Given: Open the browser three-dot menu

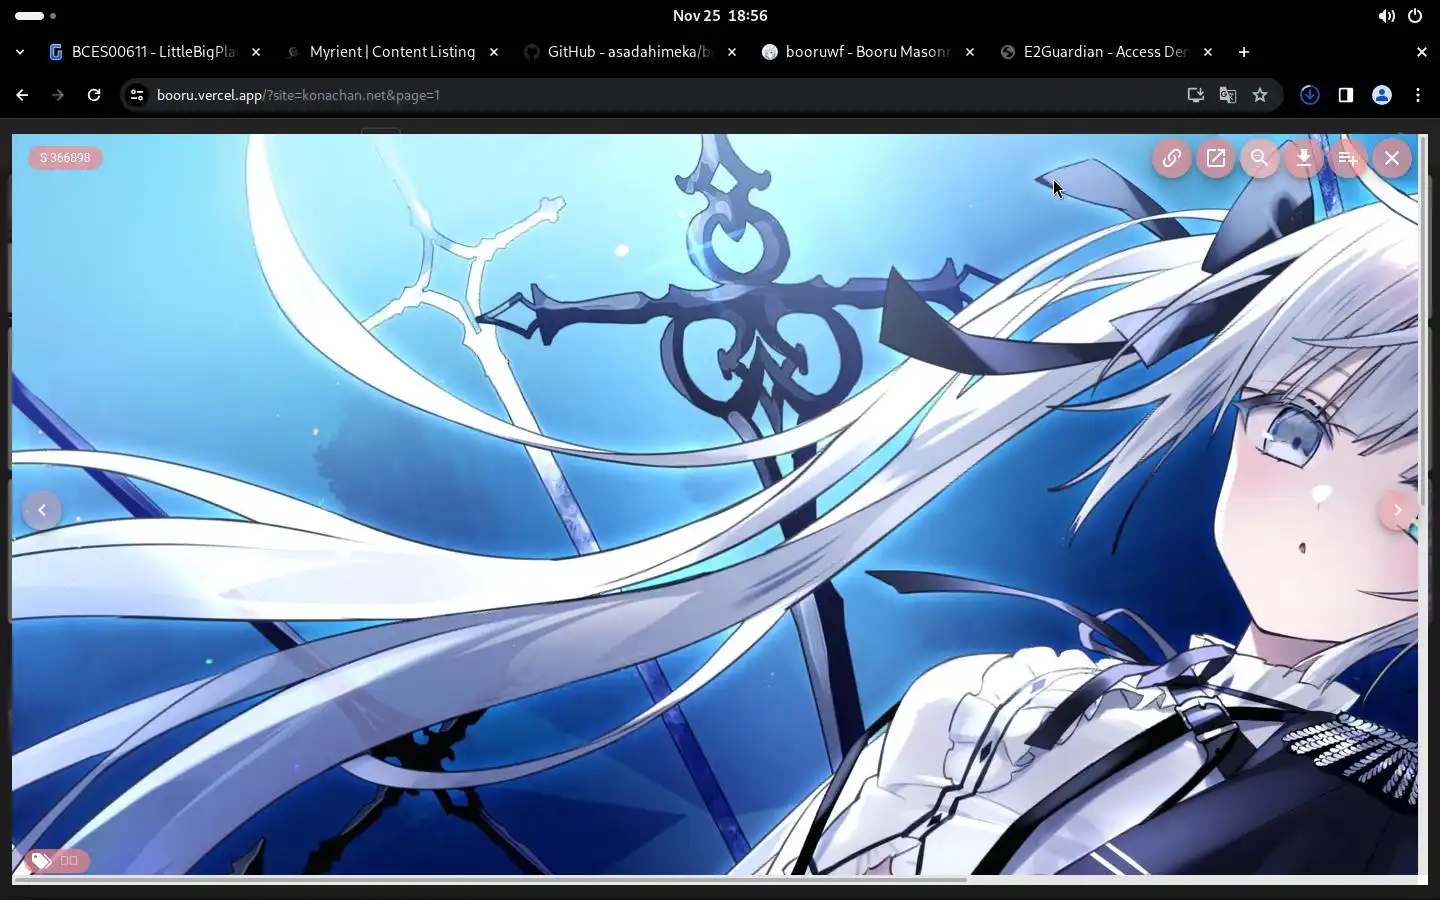Looking at the screenshot, I should point(1418,95).
